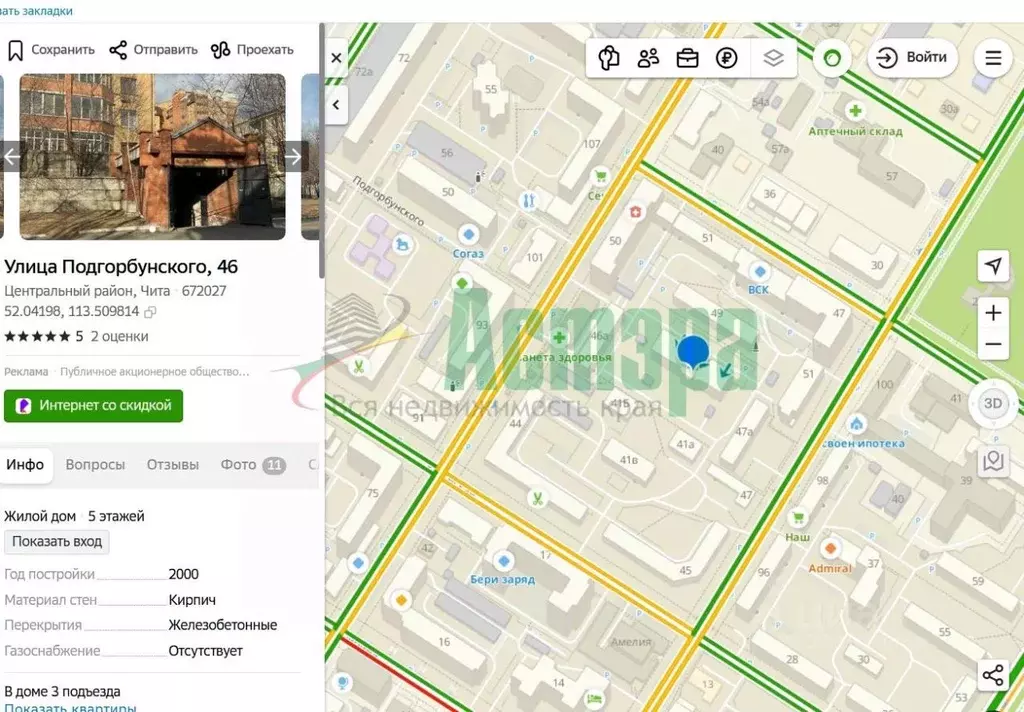Open the Показать квартиры link
The height and width of the screenshot is (712, 1024).
coord(71,707)
